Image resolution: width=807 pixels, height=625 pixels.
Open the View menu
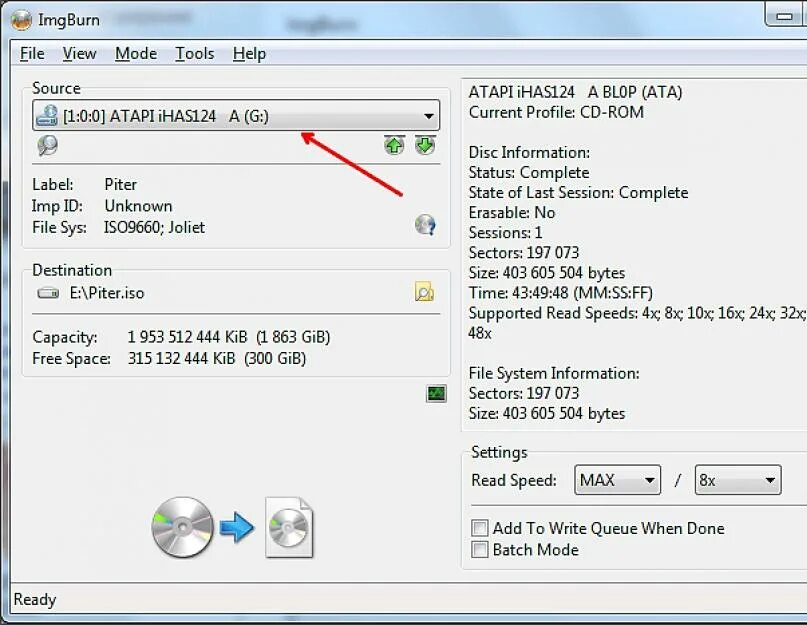pyautogui.click(x=79, y=54)
